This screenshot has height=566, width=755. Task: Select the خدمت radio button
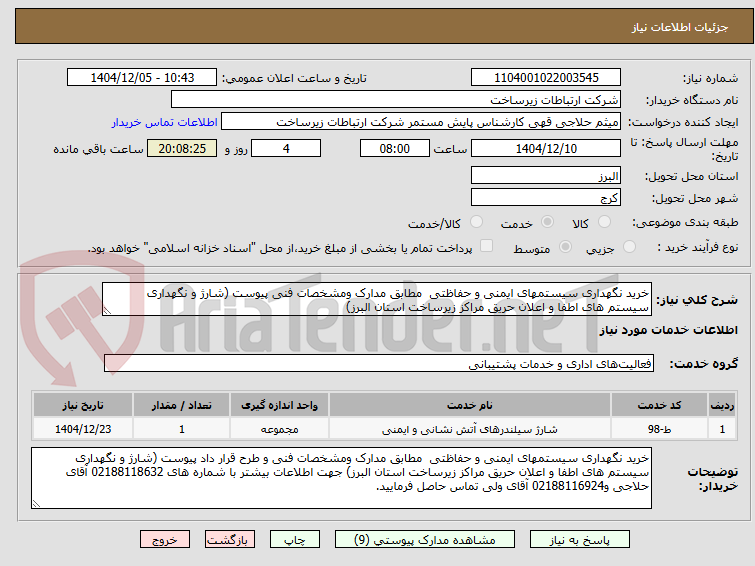click(x=547, y=222)
